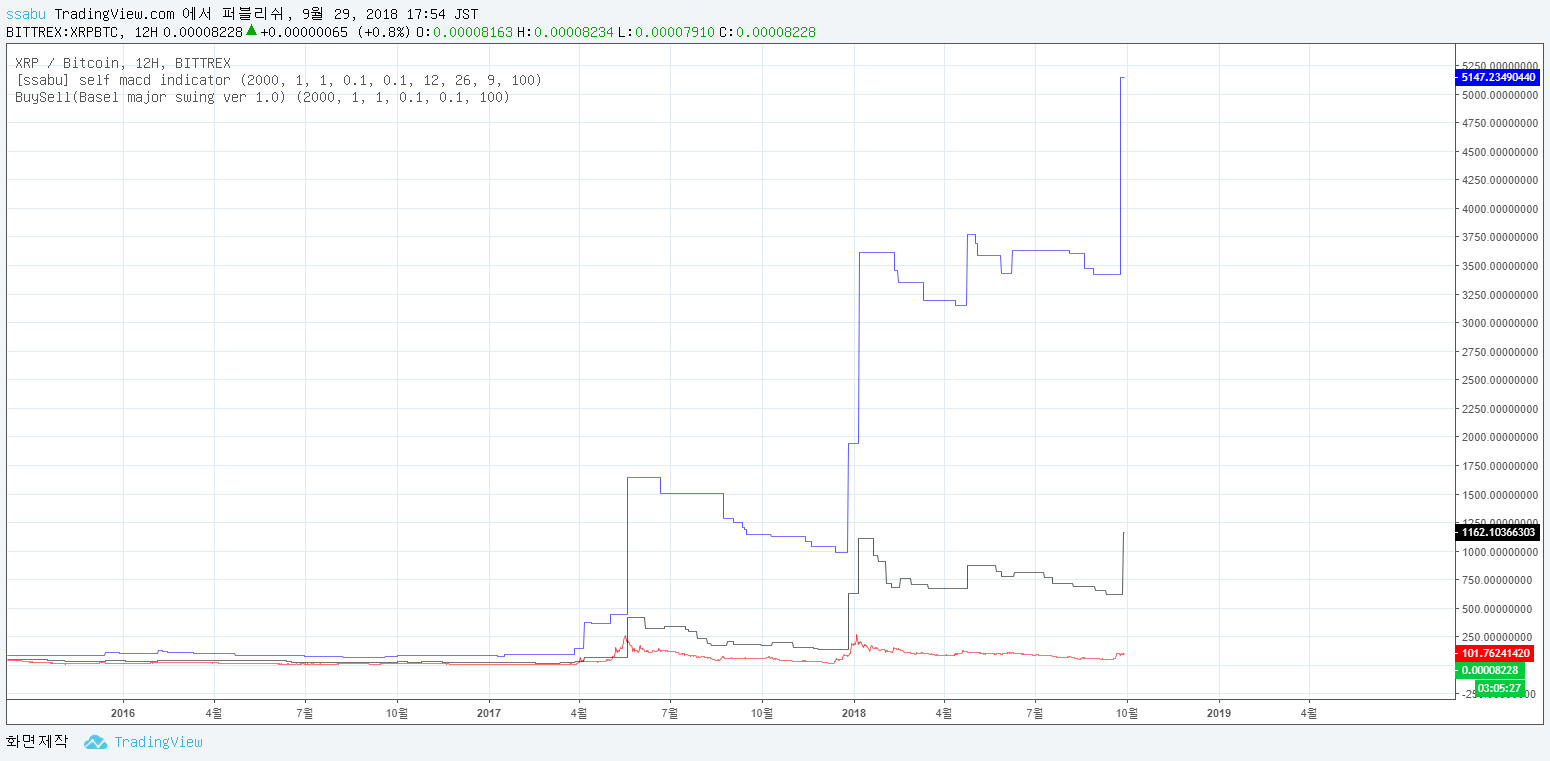Click the C:0.00008228 close value in header
Viewport: 1550px width, 761px height.
pos(768,32)
